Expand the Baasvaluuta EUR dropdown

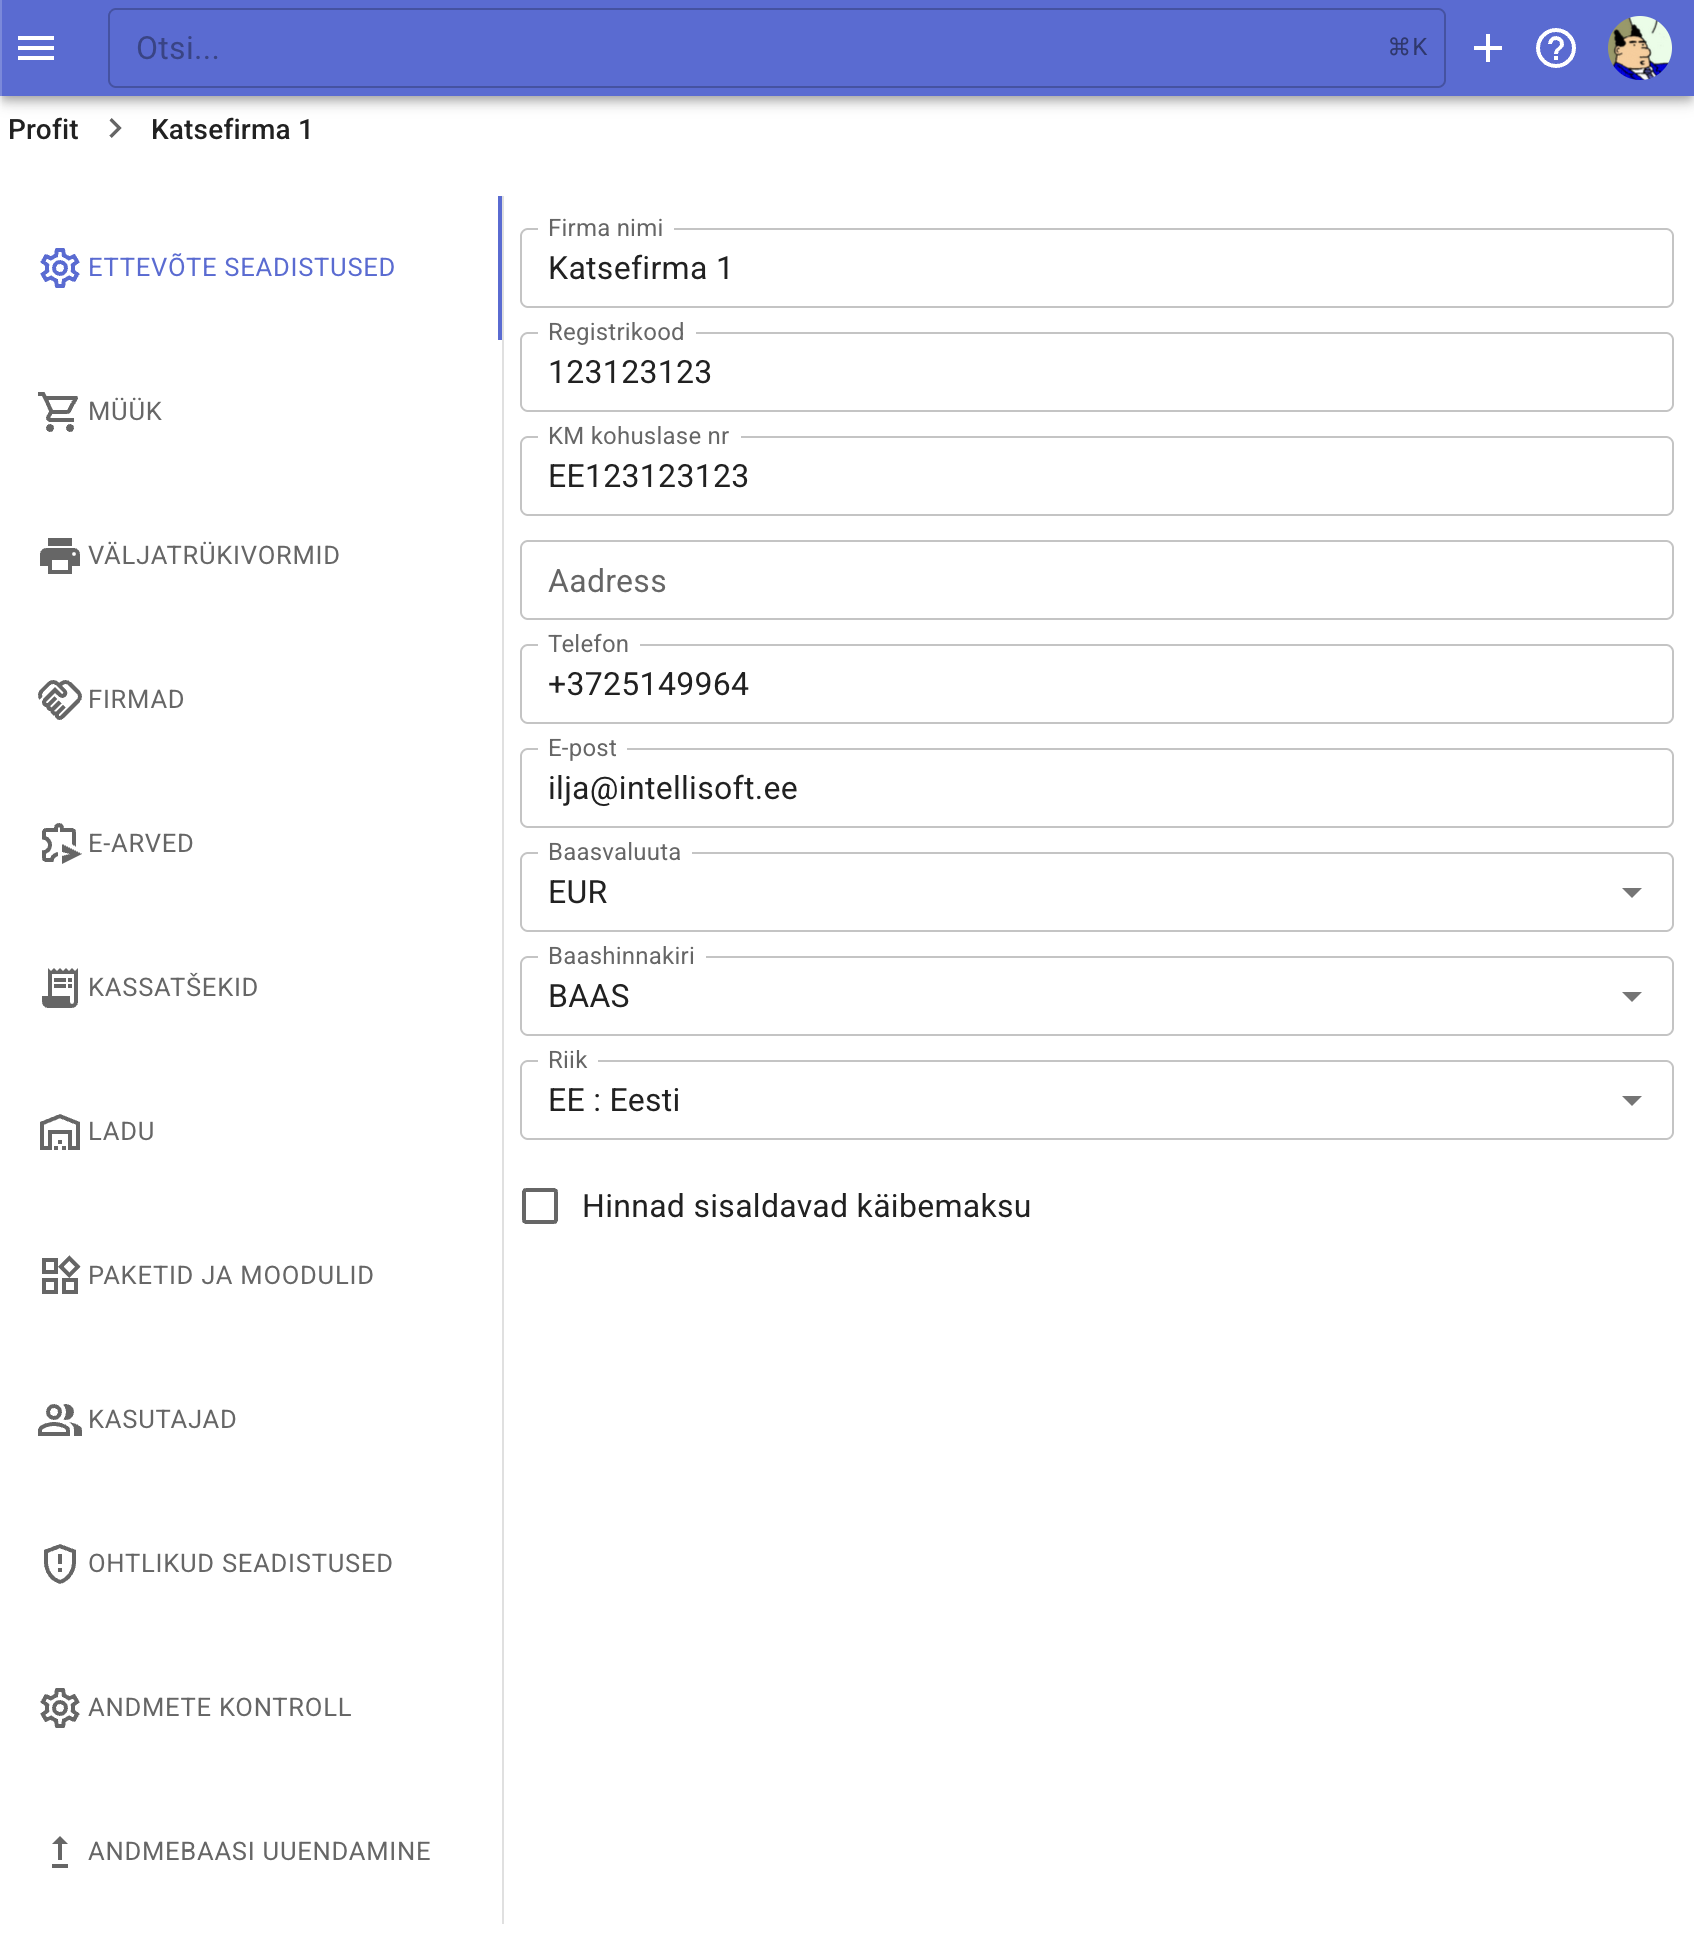(1096, 892)
